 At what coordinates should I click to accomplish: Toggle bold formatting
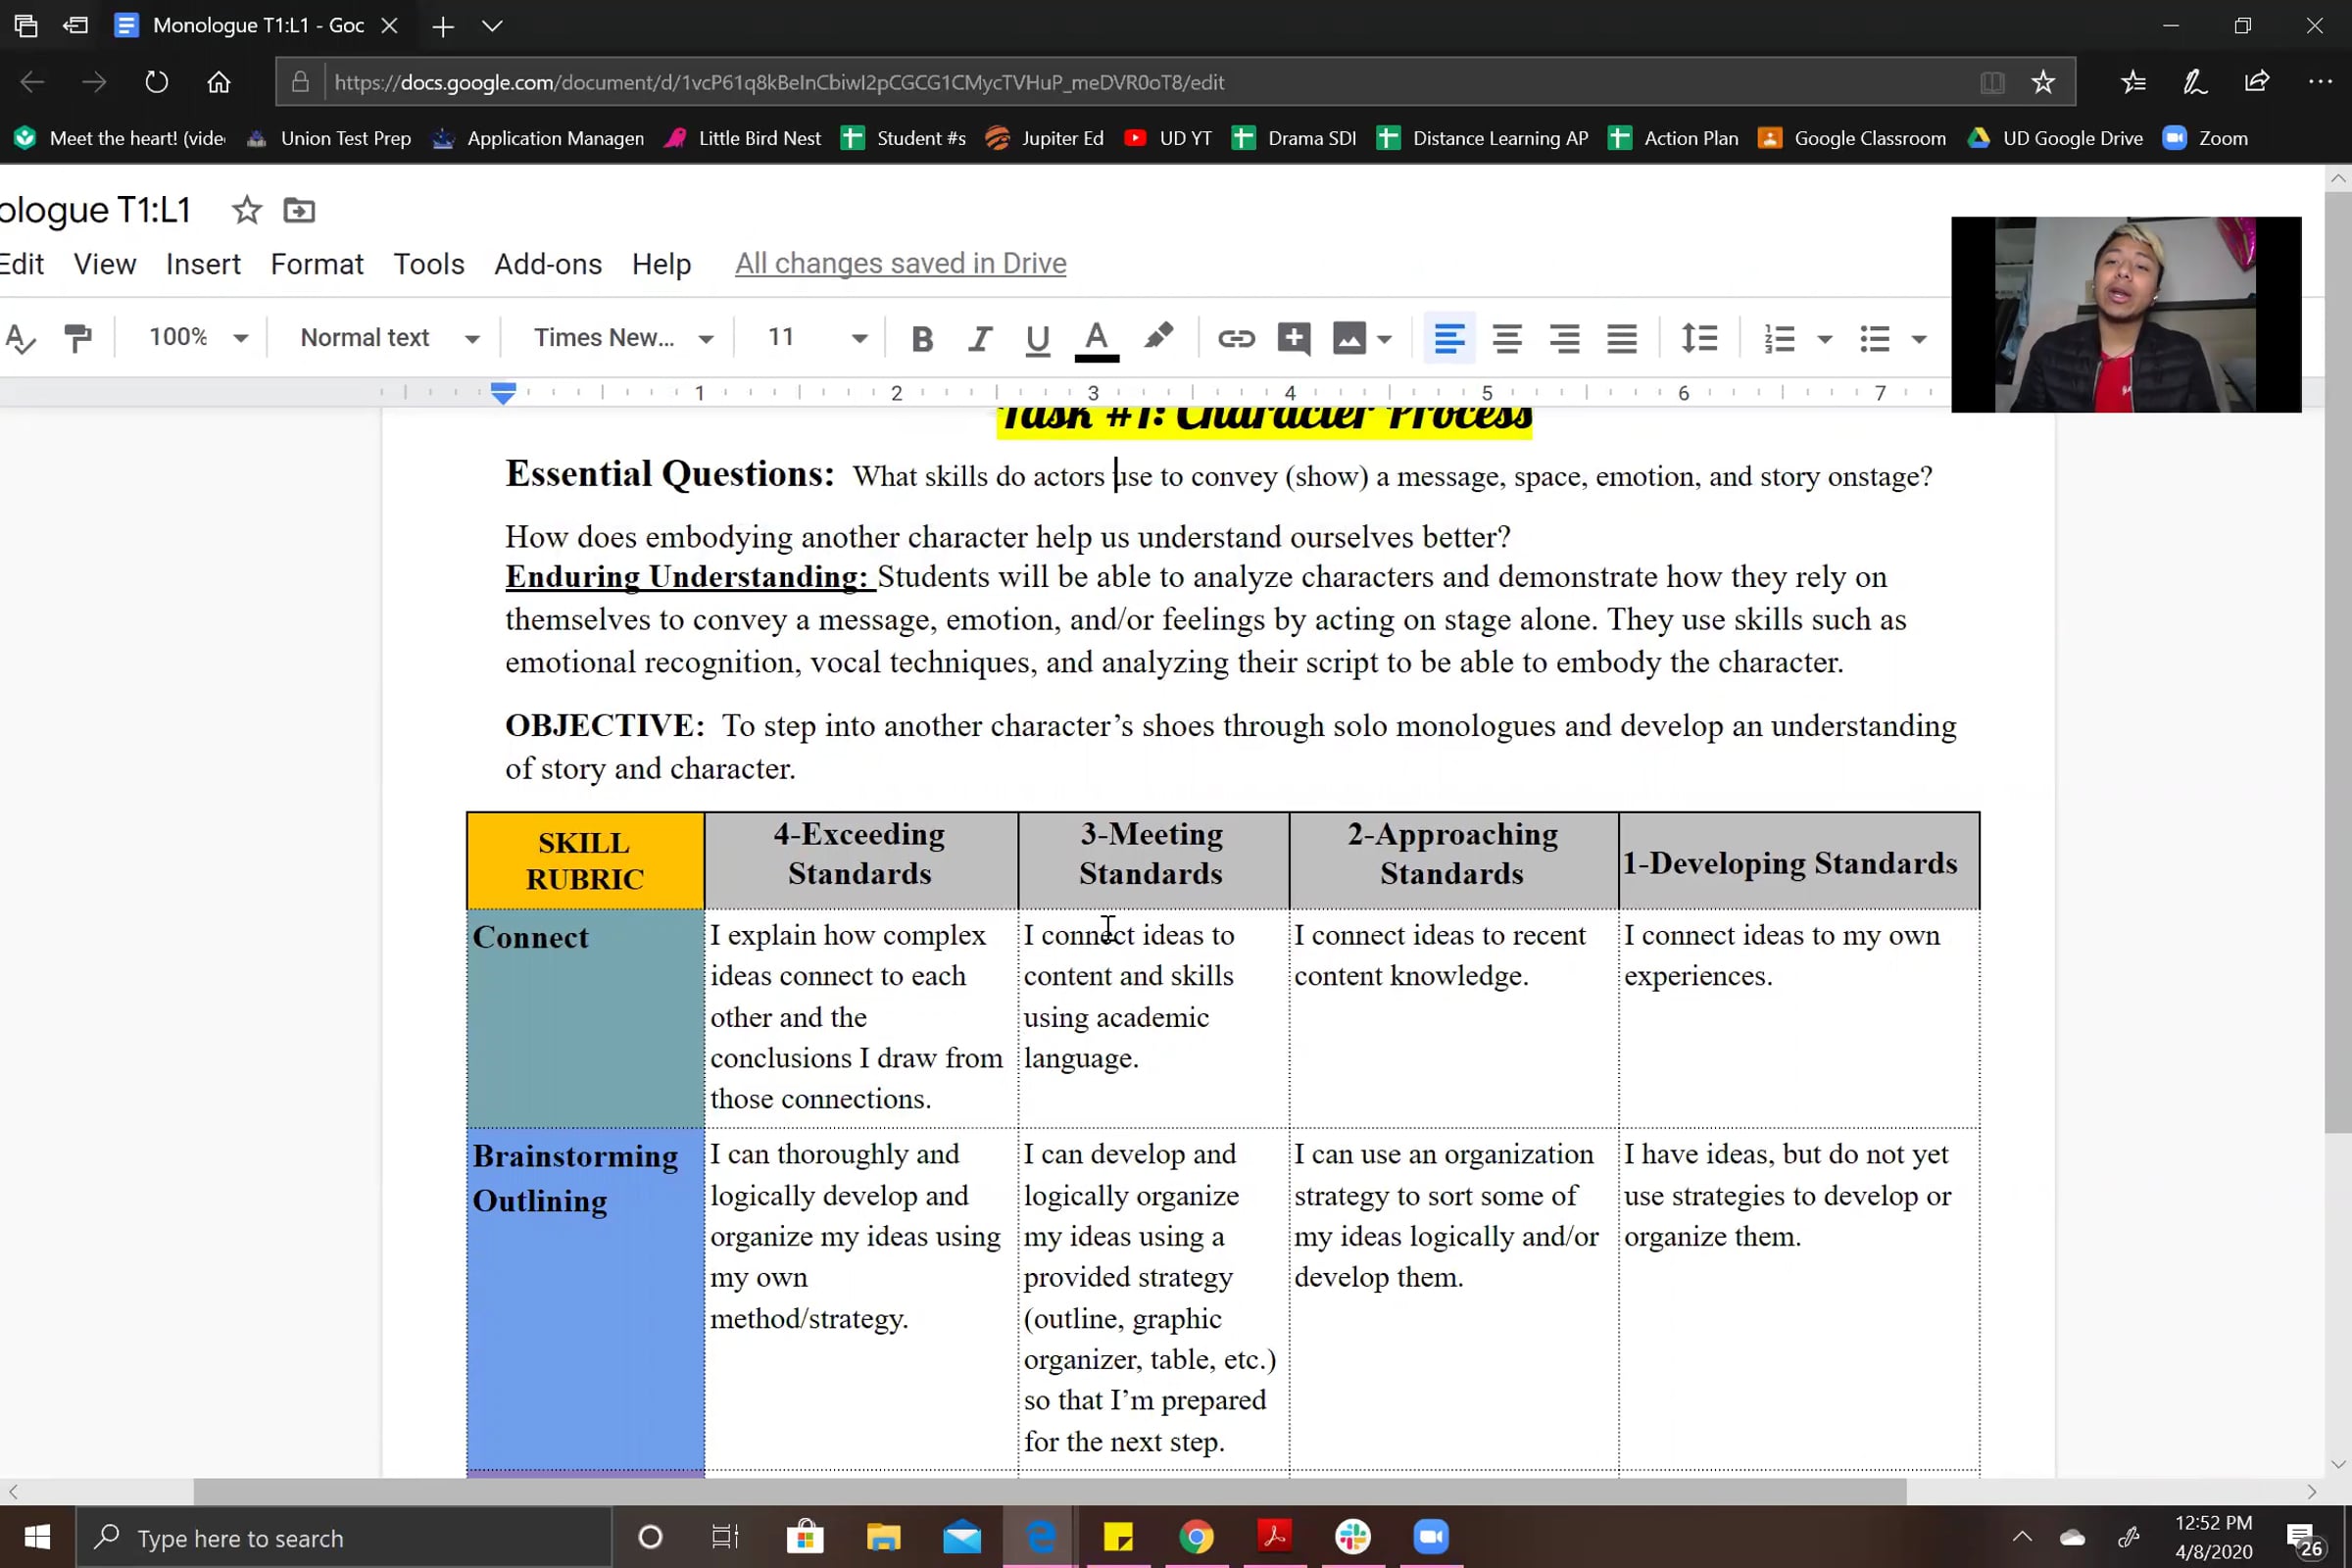(x=922, y=338)
